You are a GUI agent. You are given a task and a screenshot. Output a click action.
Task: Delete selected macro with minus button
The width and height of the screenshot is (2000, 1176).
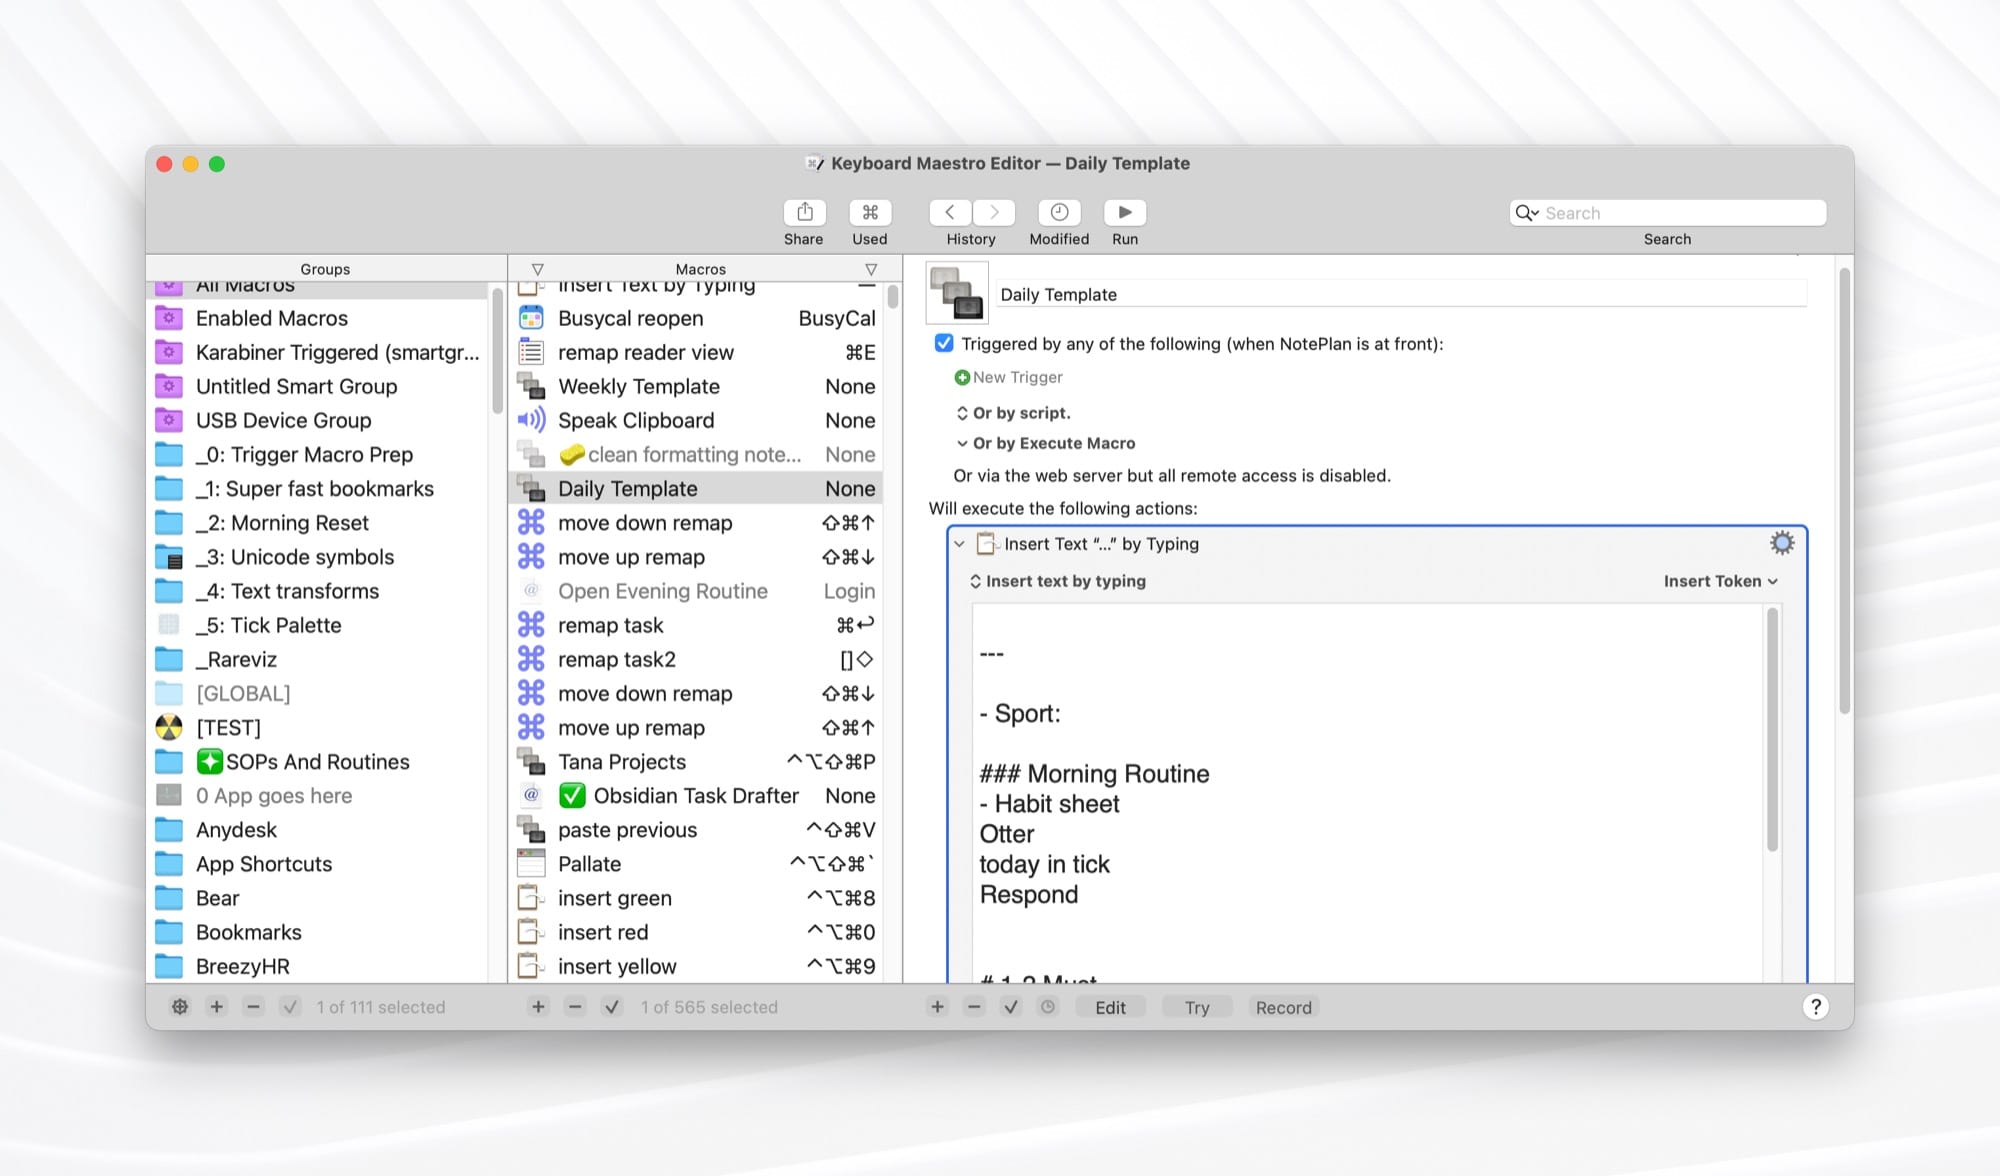575,1007
